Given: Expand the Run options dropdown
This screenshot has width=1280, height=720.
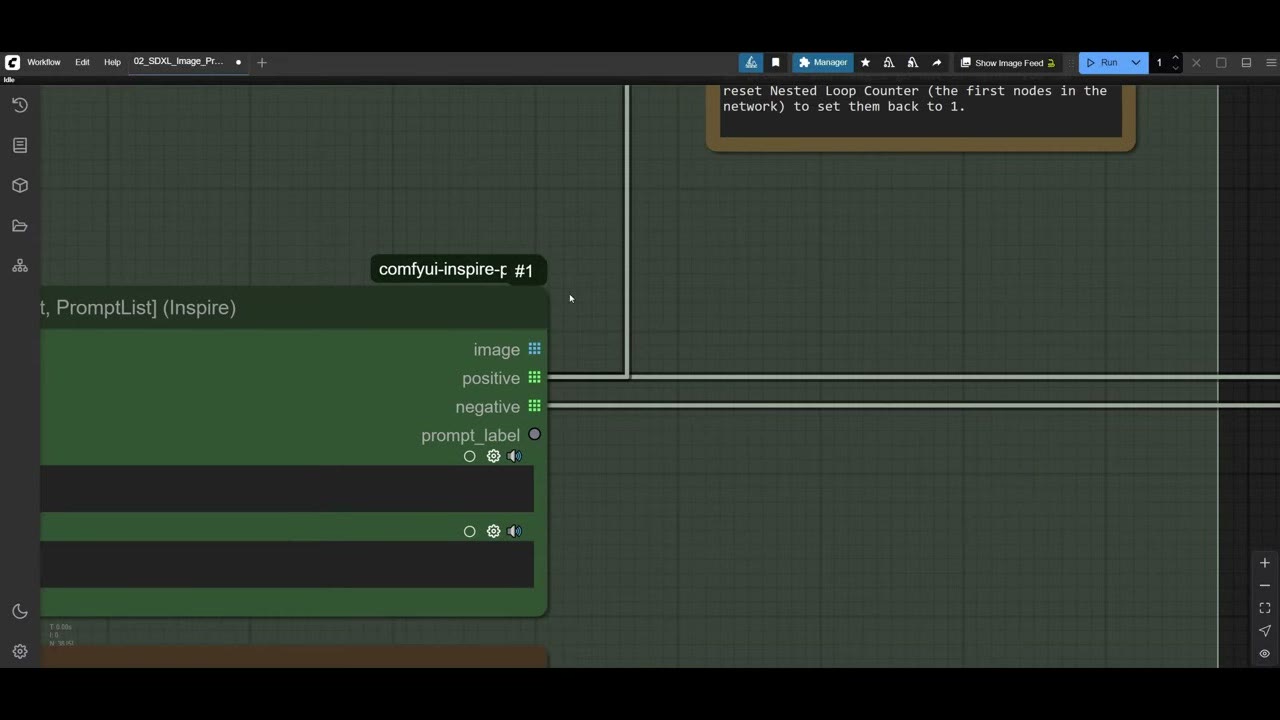Looking at the screenshot, I should point(1136,63).
